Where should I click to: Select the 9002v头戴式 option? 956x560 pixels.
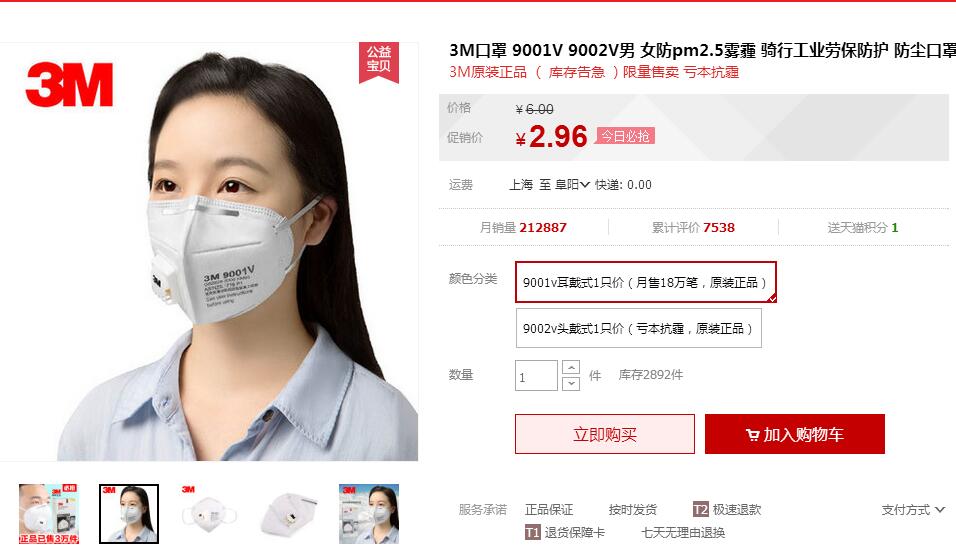(x=638, y=328)
